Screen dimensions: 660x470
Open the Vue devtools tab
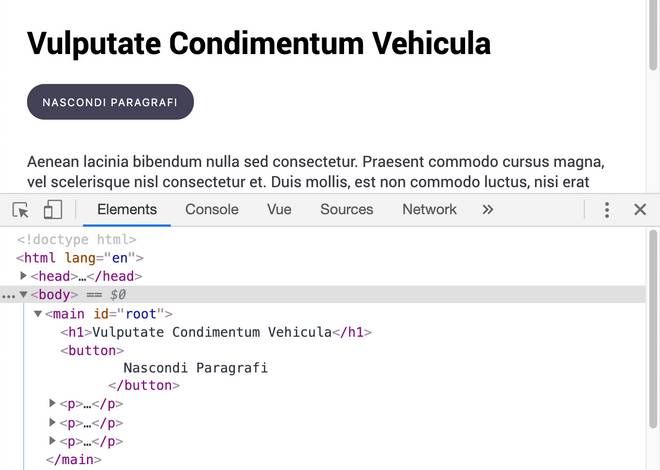coord(279,210)
